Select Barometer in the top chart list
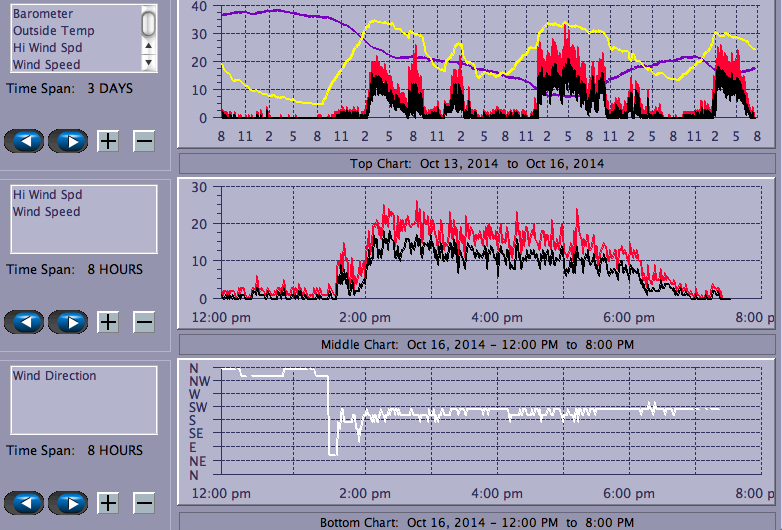The height and width of the screenshot is (530, 782). click(x=43, y=15)
